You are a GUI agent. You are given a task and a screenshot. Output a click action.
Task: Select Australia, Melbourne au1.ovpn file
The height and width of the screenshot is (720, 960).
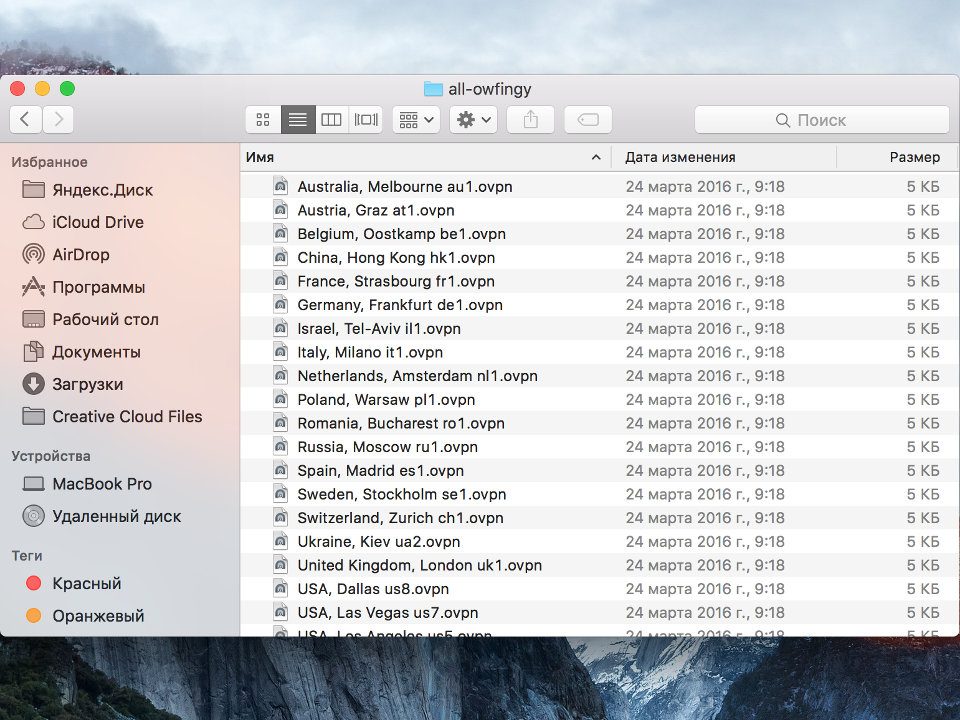point(599,186)
